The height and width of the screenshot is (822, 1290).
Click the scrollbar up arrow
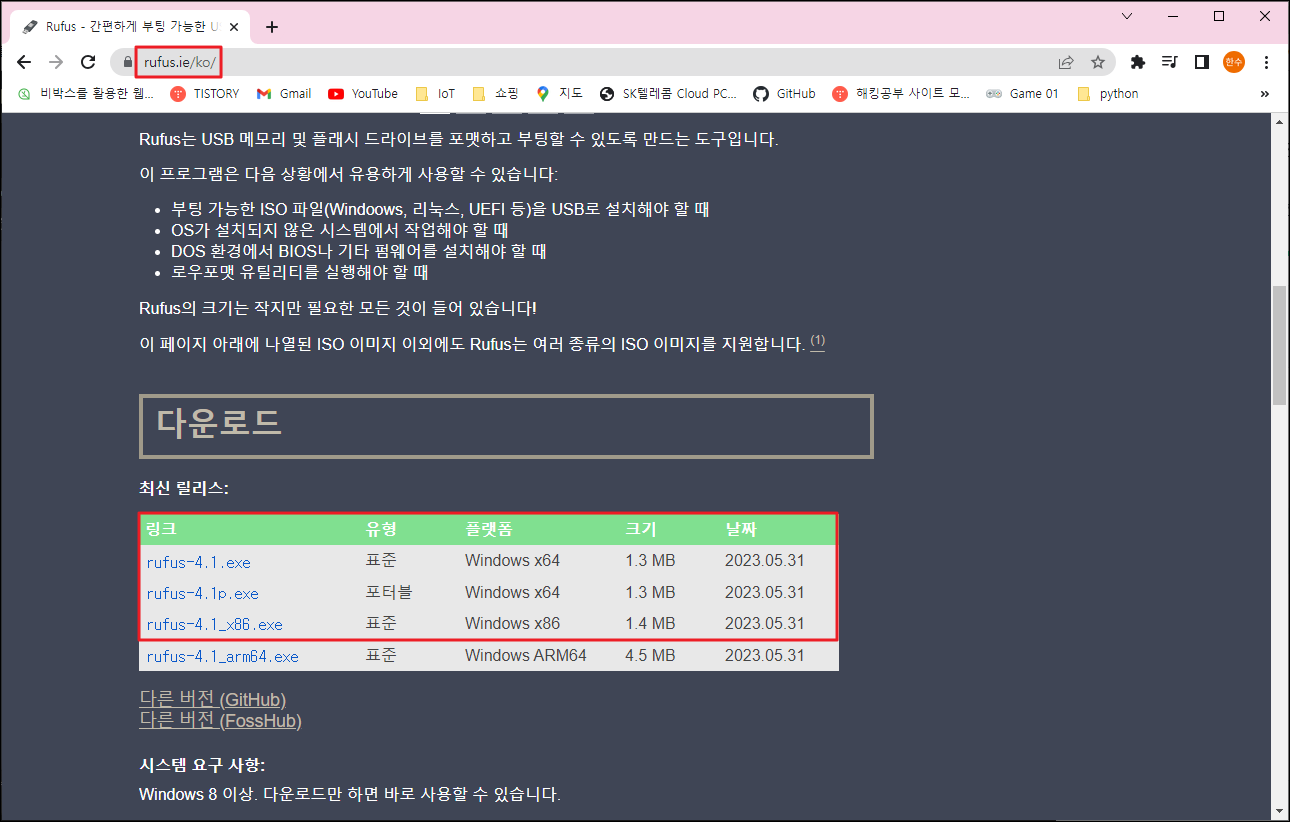coord(1279,122)
